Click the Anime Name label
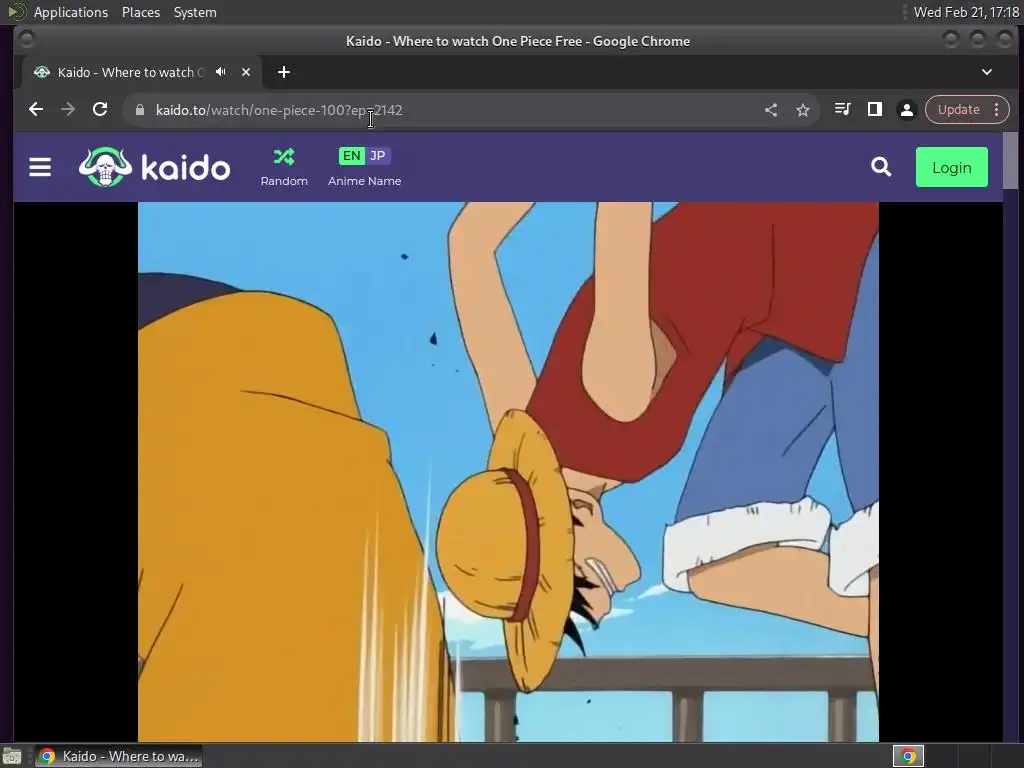The height and width of the screenshot is (768, 1024). 364,181
